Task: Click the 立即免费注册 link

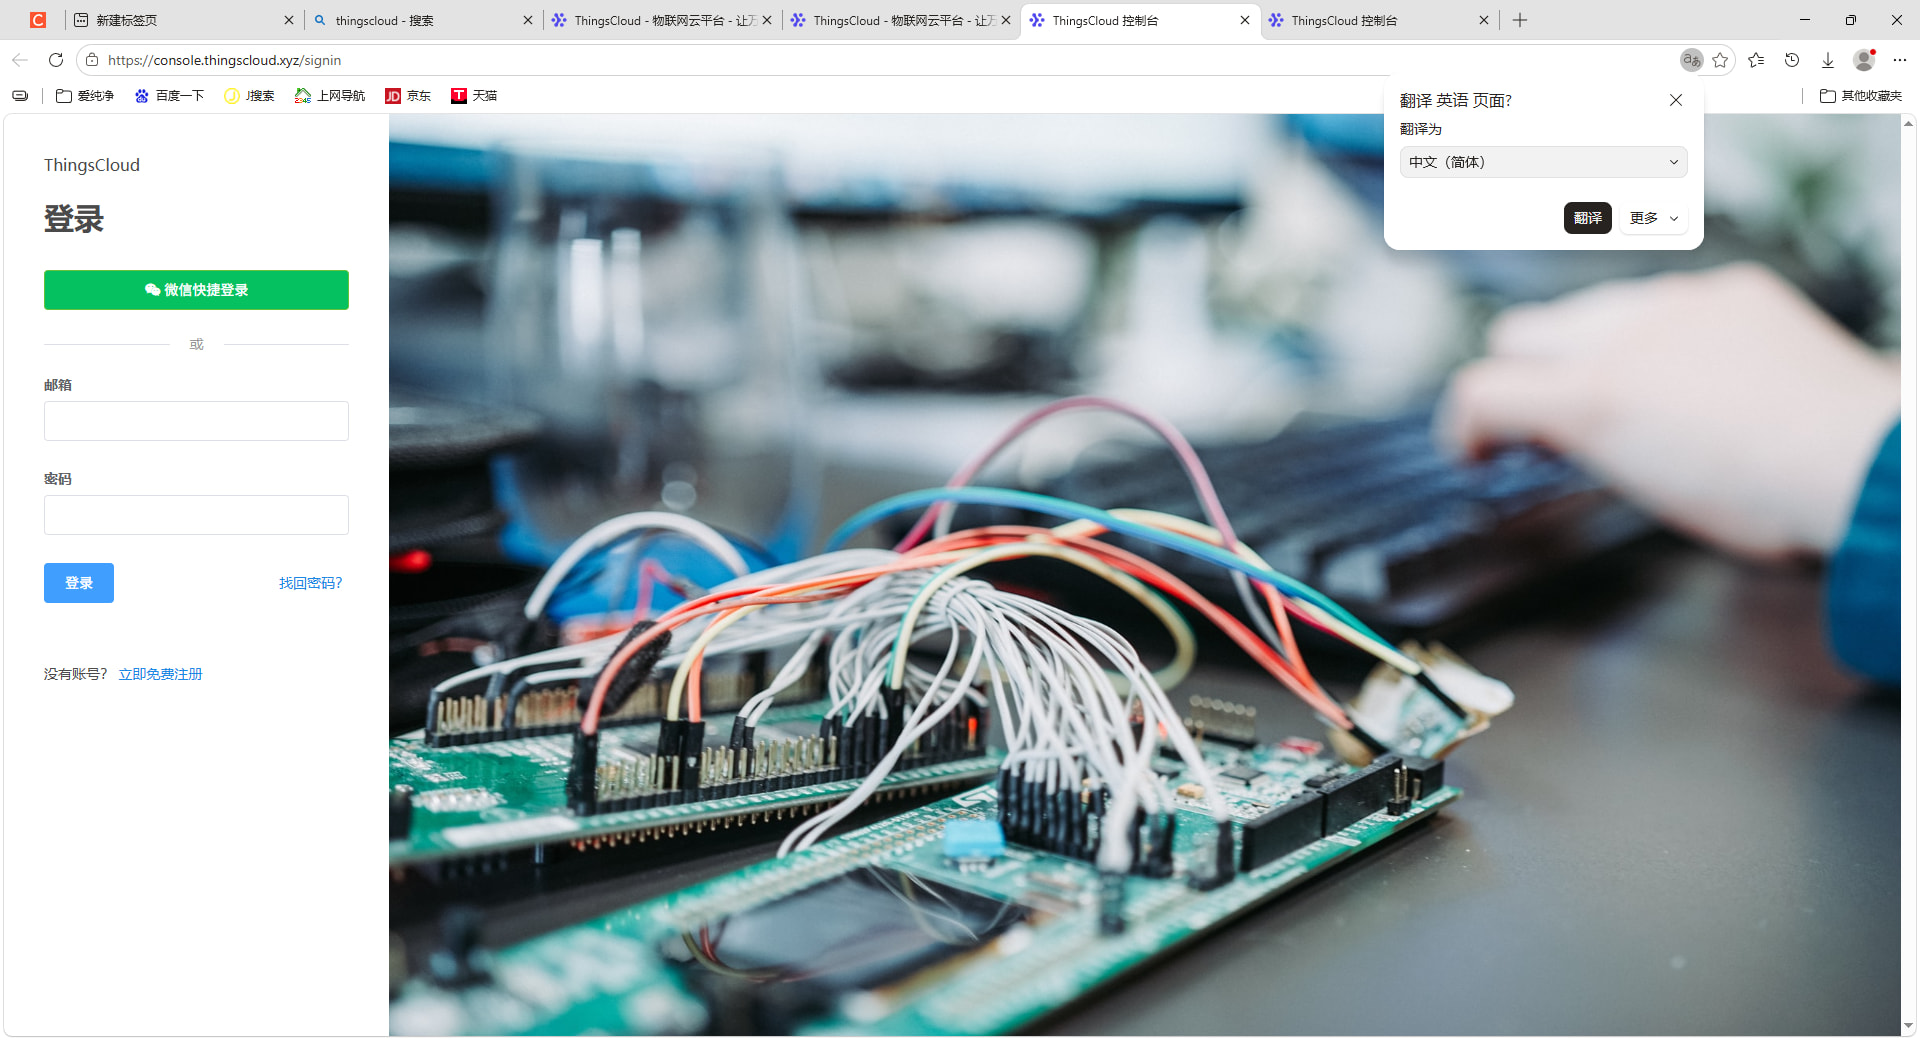Action: tap(160, 674)
